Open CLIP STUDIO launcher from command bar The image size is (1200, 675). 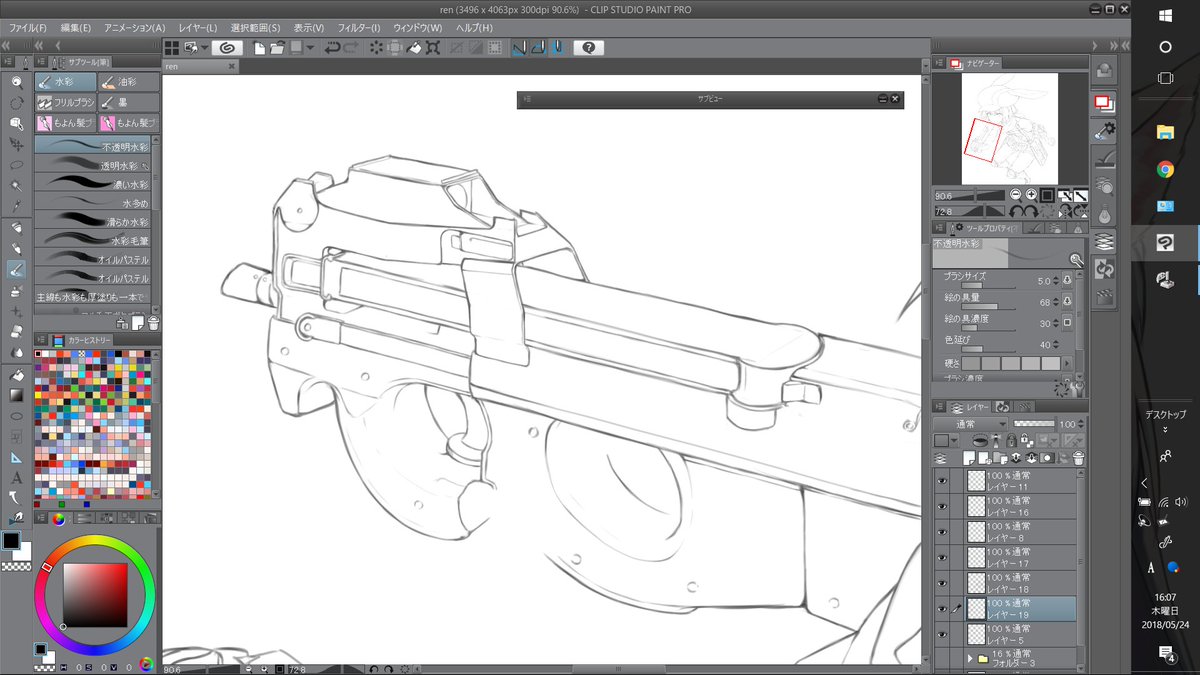[x=227, y=47]
